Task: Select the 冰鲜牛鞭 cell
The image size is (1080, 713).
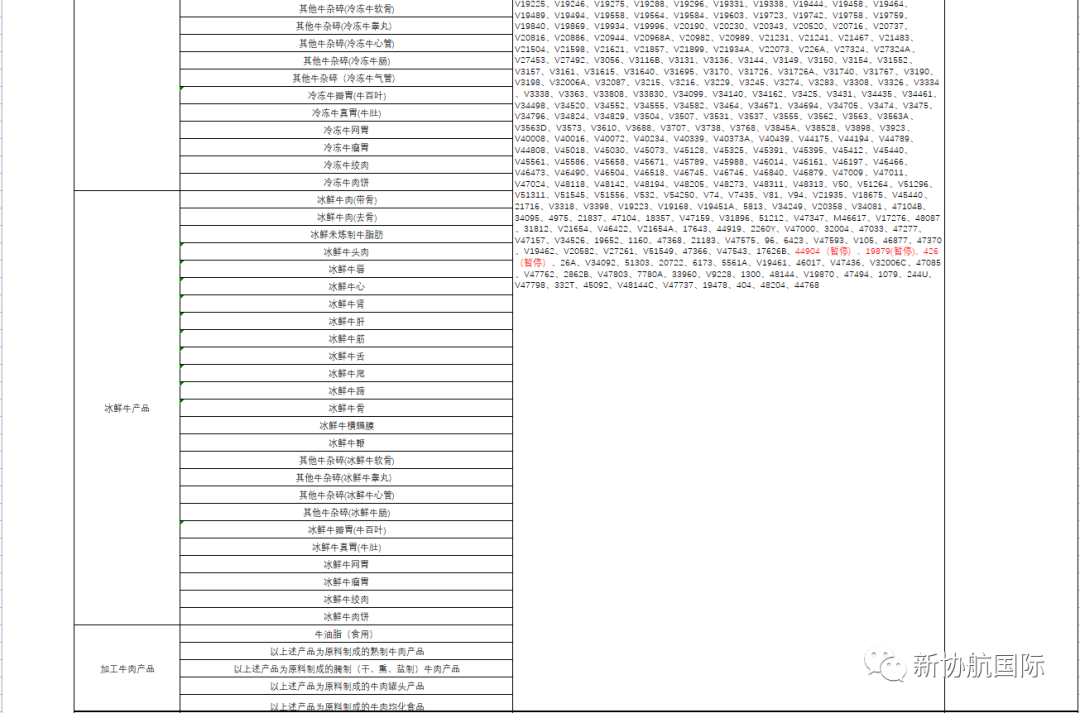Action: [346, 443]
